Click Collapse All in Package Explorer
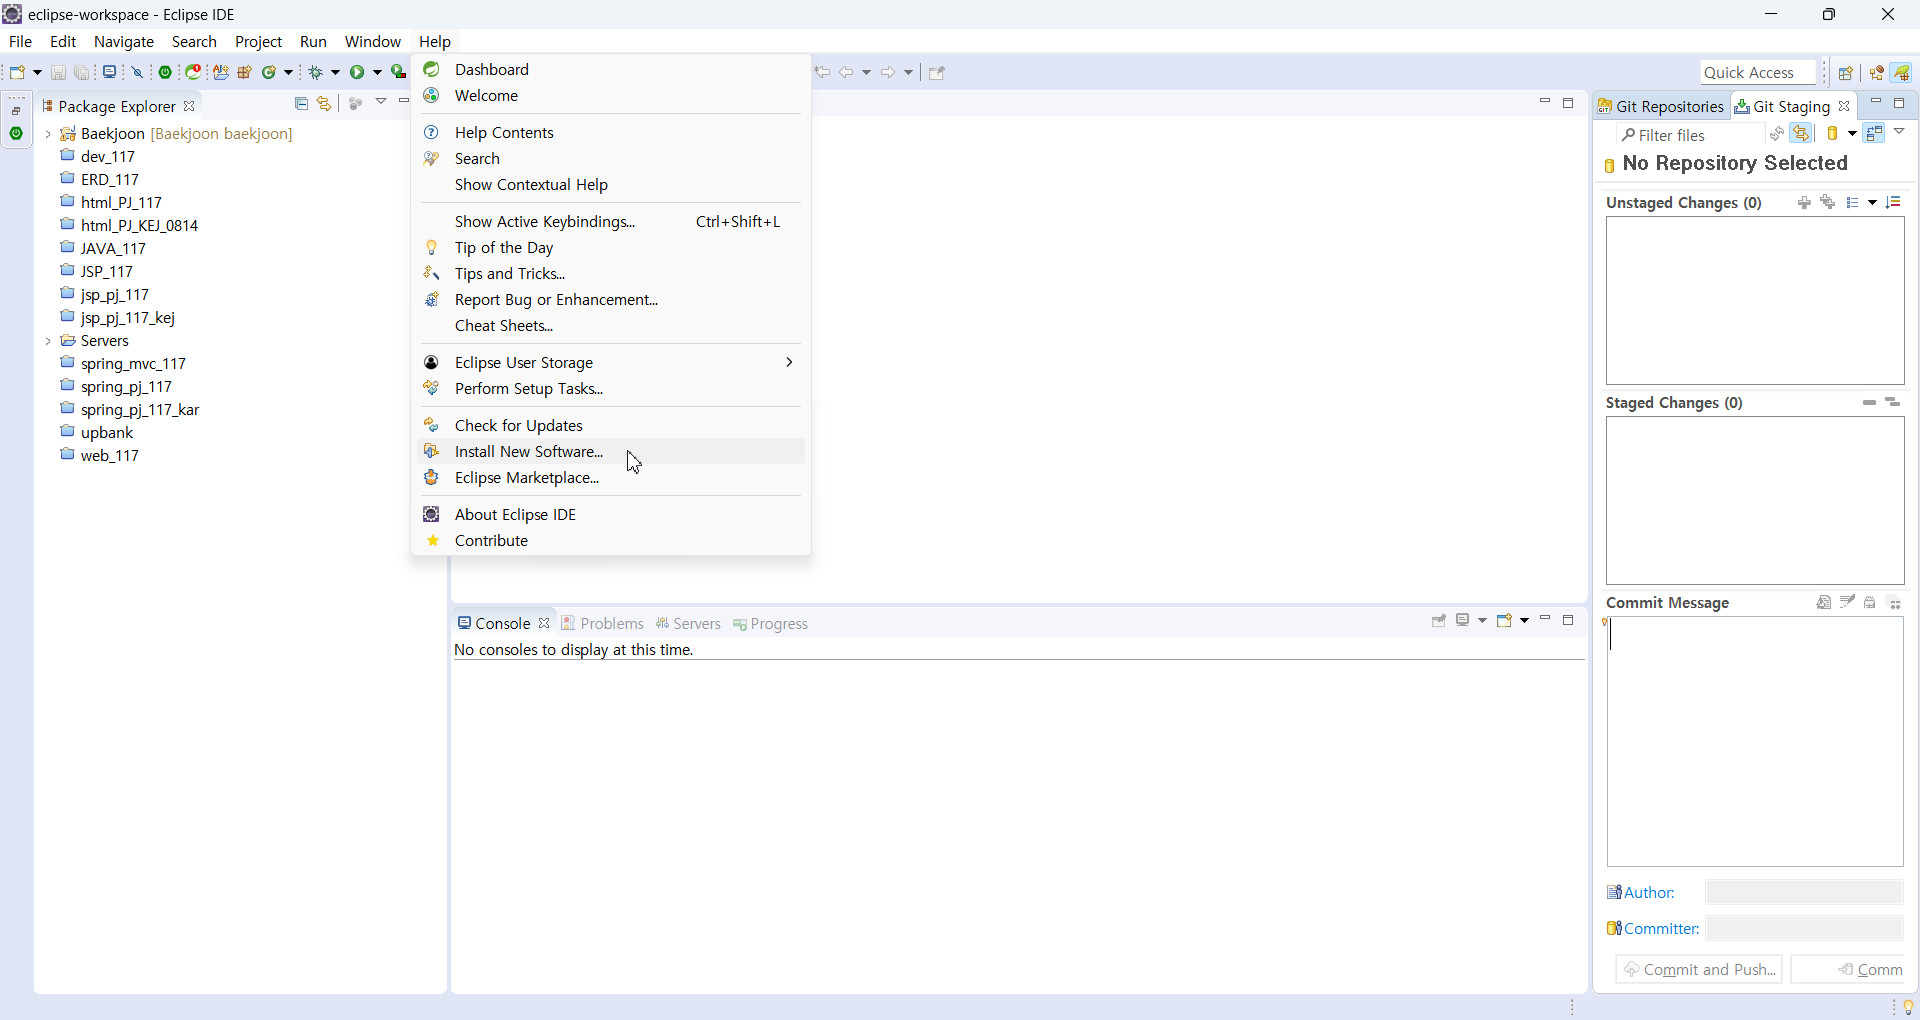Viewport: 1920px width, 1020px height. [301, 104]
